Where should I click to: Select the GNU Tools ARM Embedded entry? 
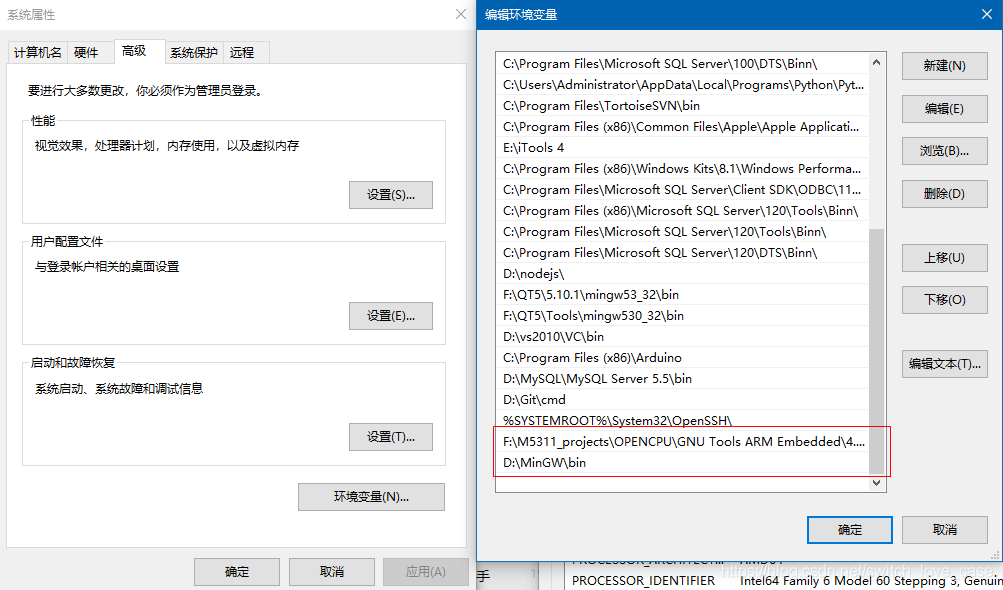tap(683, 442)
